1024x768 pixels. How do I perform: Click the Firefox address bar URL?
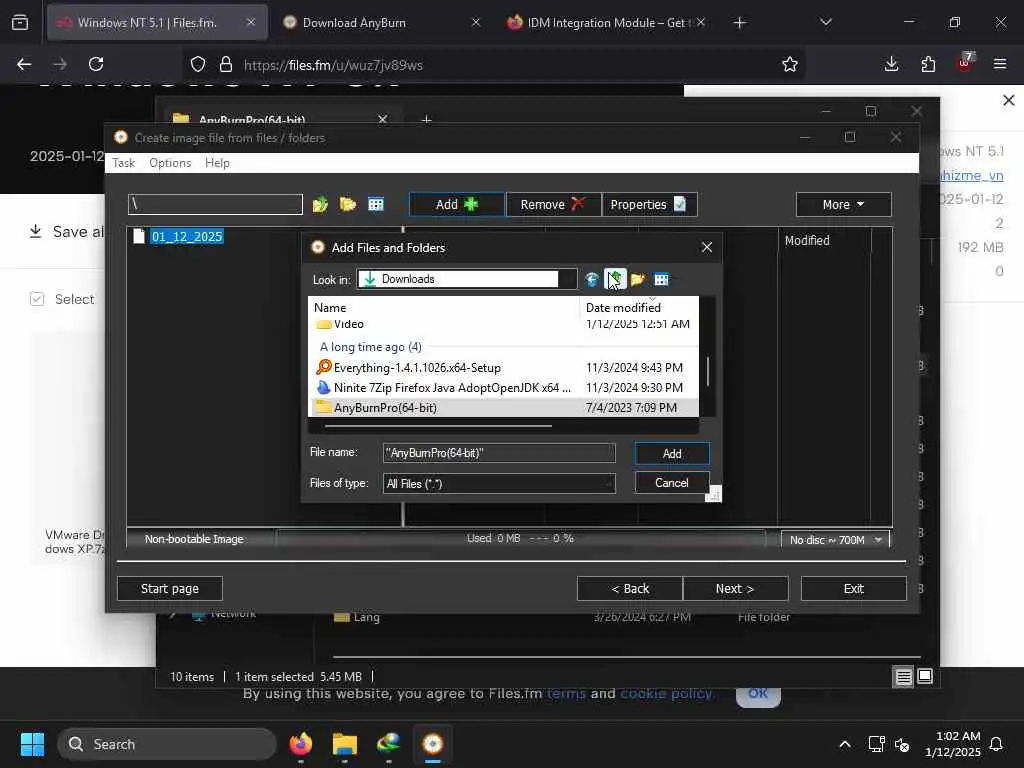tap(333, 65)
